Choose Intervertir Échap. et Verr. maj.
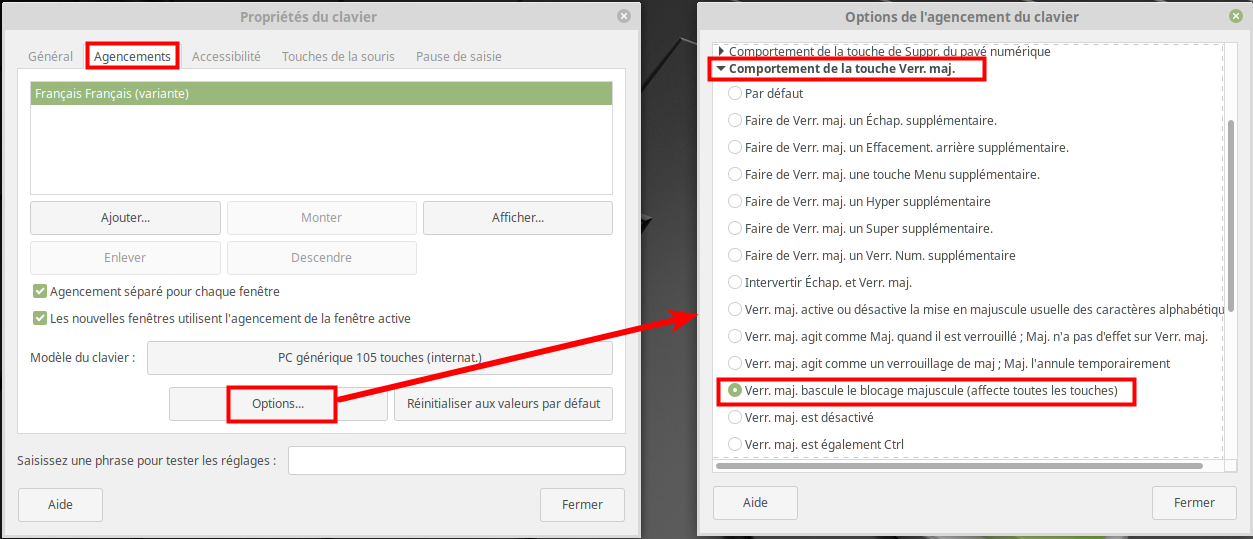This screenshot has height=539, width=1253. pos(735,282)
